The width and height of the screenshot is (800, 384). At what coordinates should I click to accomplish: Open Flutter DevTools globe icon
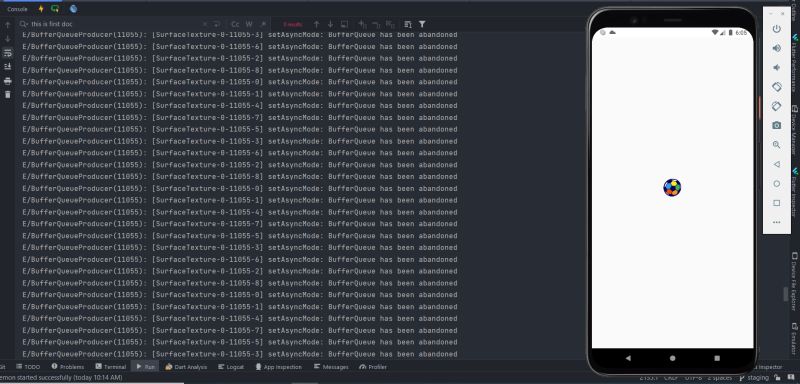coord(73,9)
